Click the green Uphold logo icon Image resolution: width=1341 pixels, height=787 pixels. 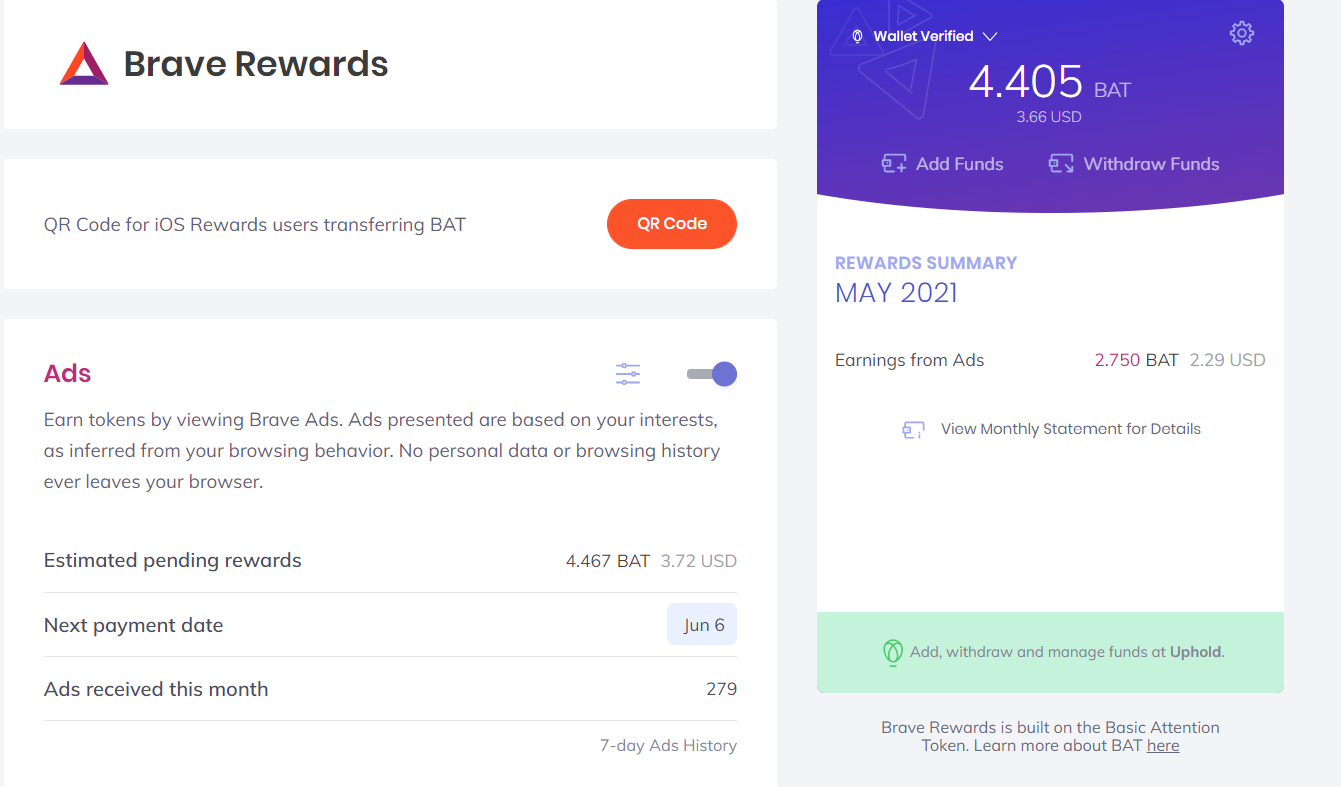[893, 652]
